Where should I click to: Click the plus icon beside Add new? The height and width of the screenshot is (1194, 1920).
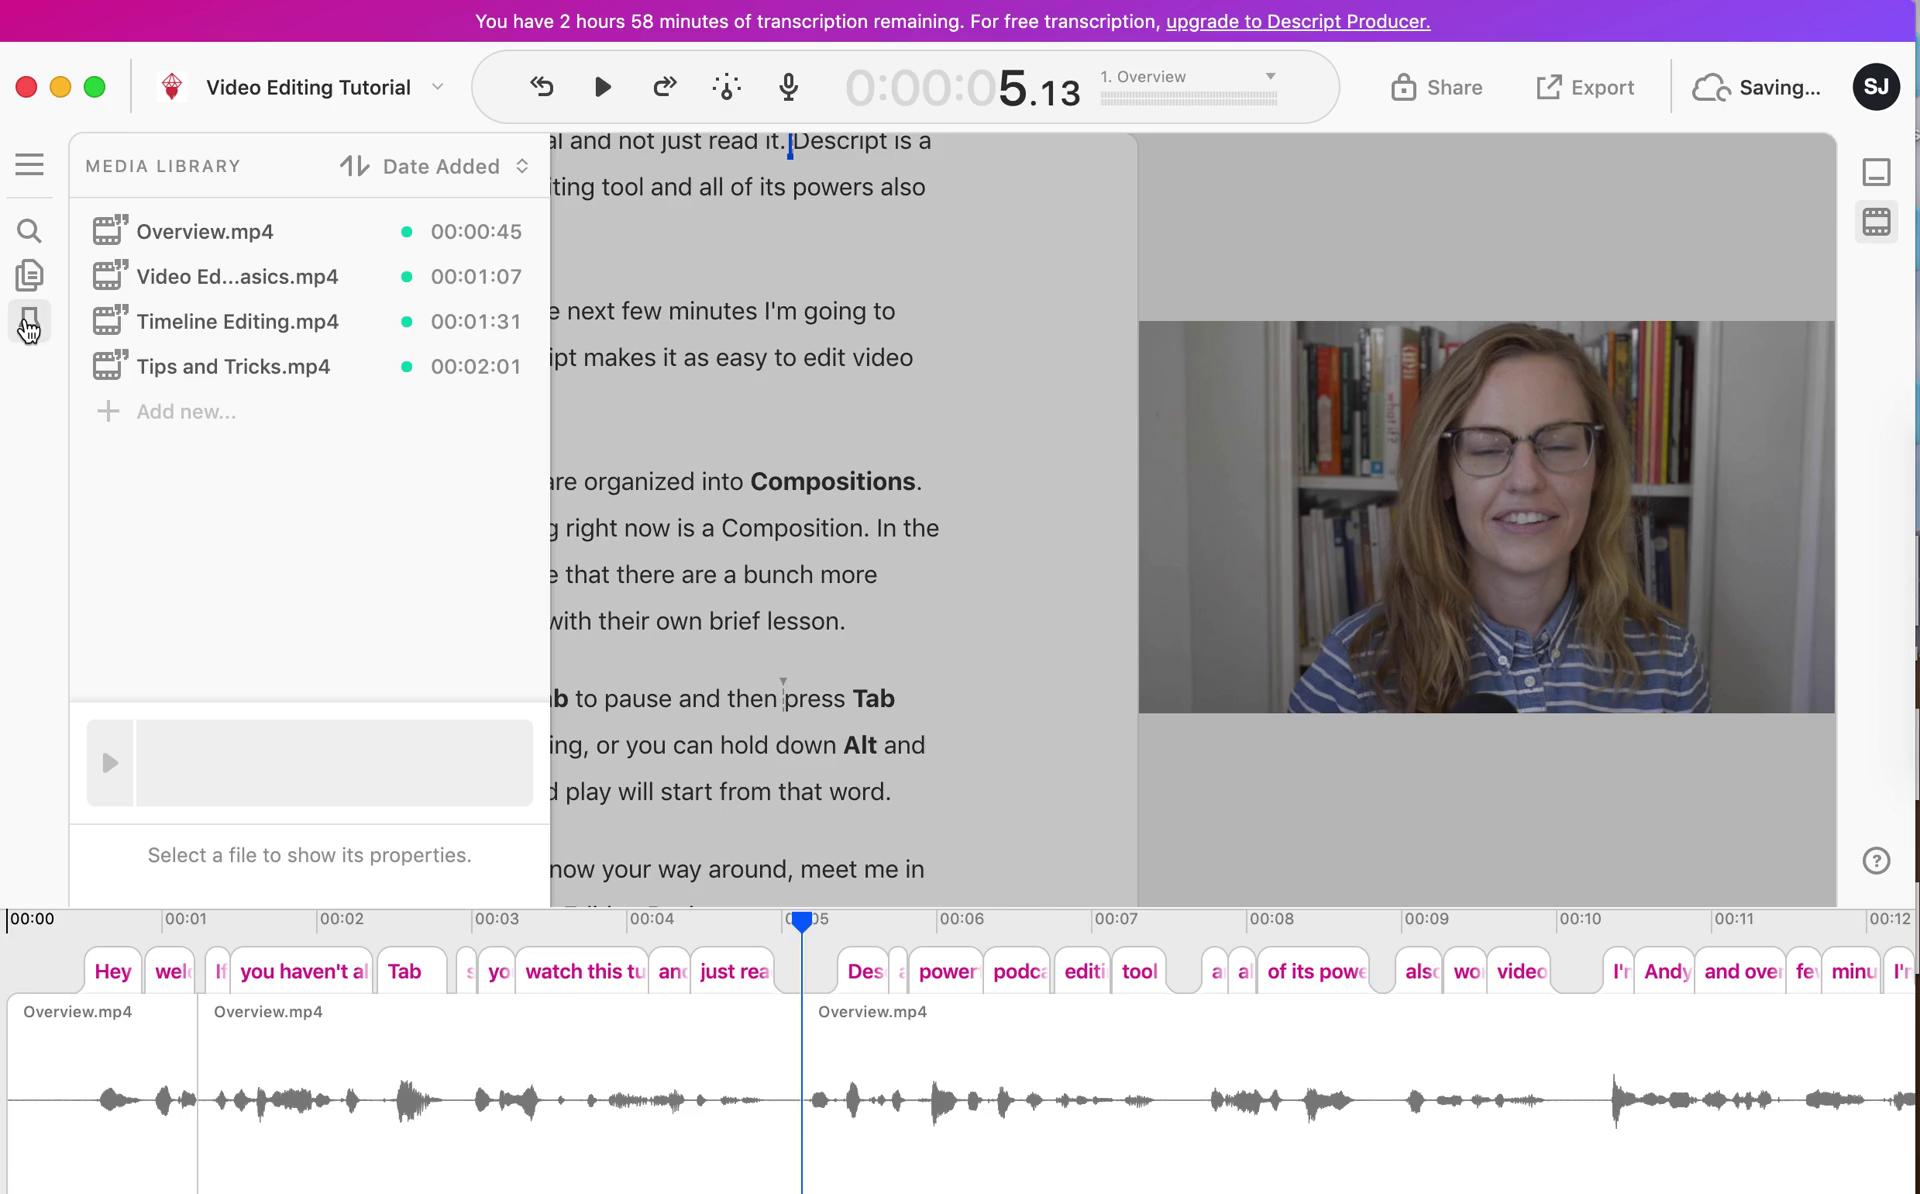108,411
